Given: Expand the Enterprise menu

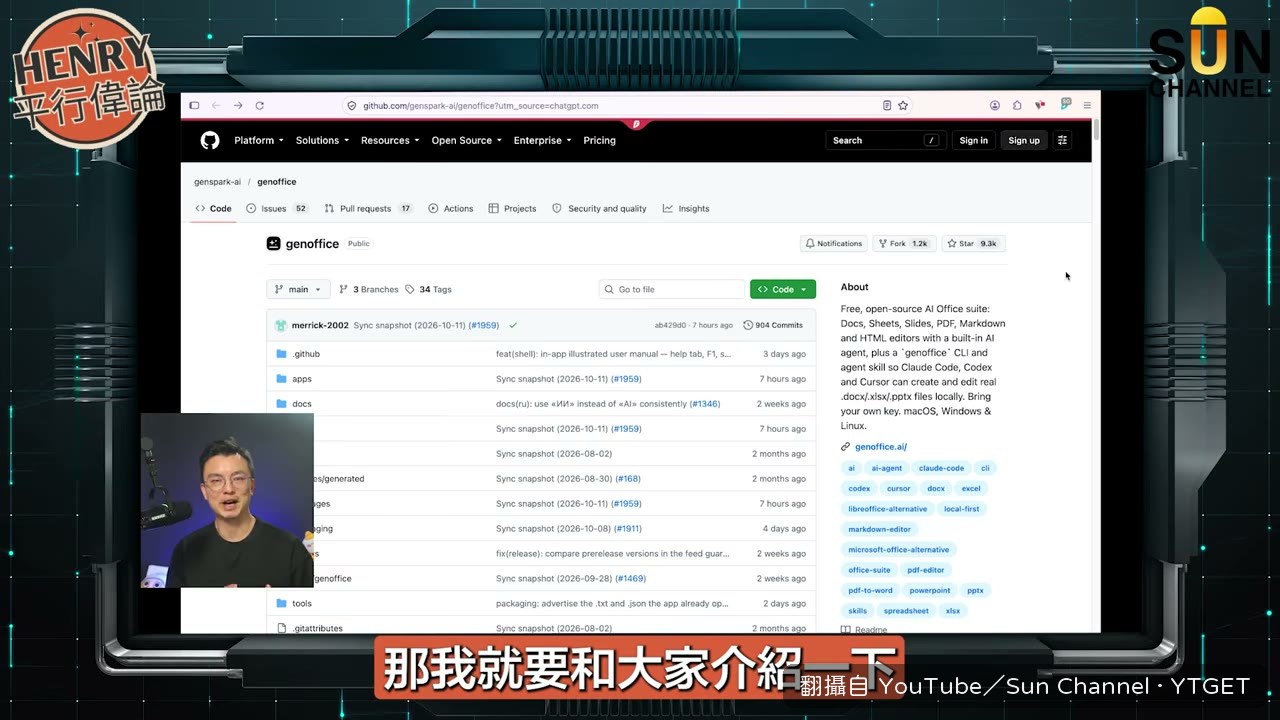Looking at the screenshot, I should pyautogui.click(x=543, y=140).
